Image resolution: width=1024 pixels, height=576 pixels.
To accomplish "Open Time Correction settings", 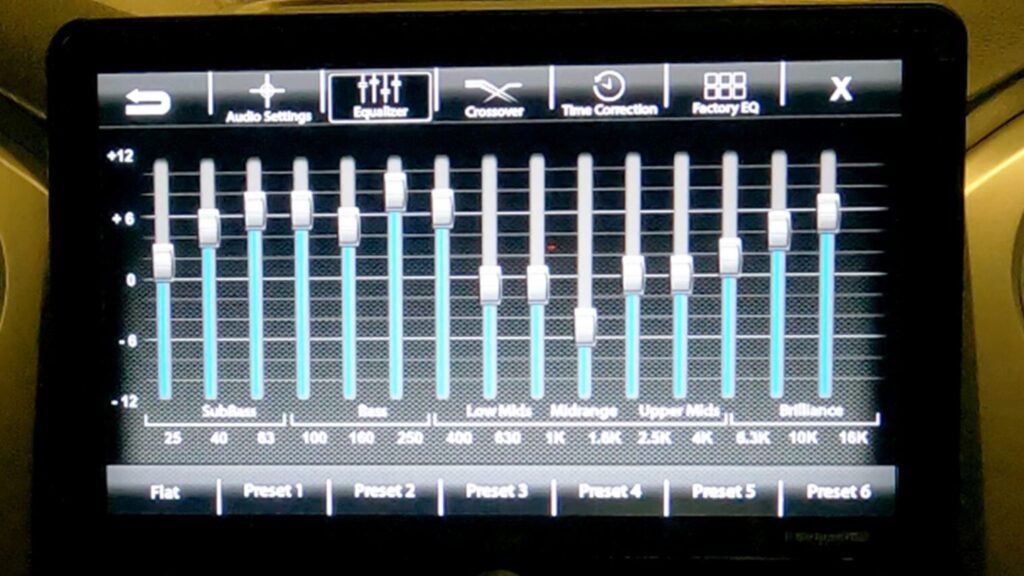I will click(x=609, y=95).
